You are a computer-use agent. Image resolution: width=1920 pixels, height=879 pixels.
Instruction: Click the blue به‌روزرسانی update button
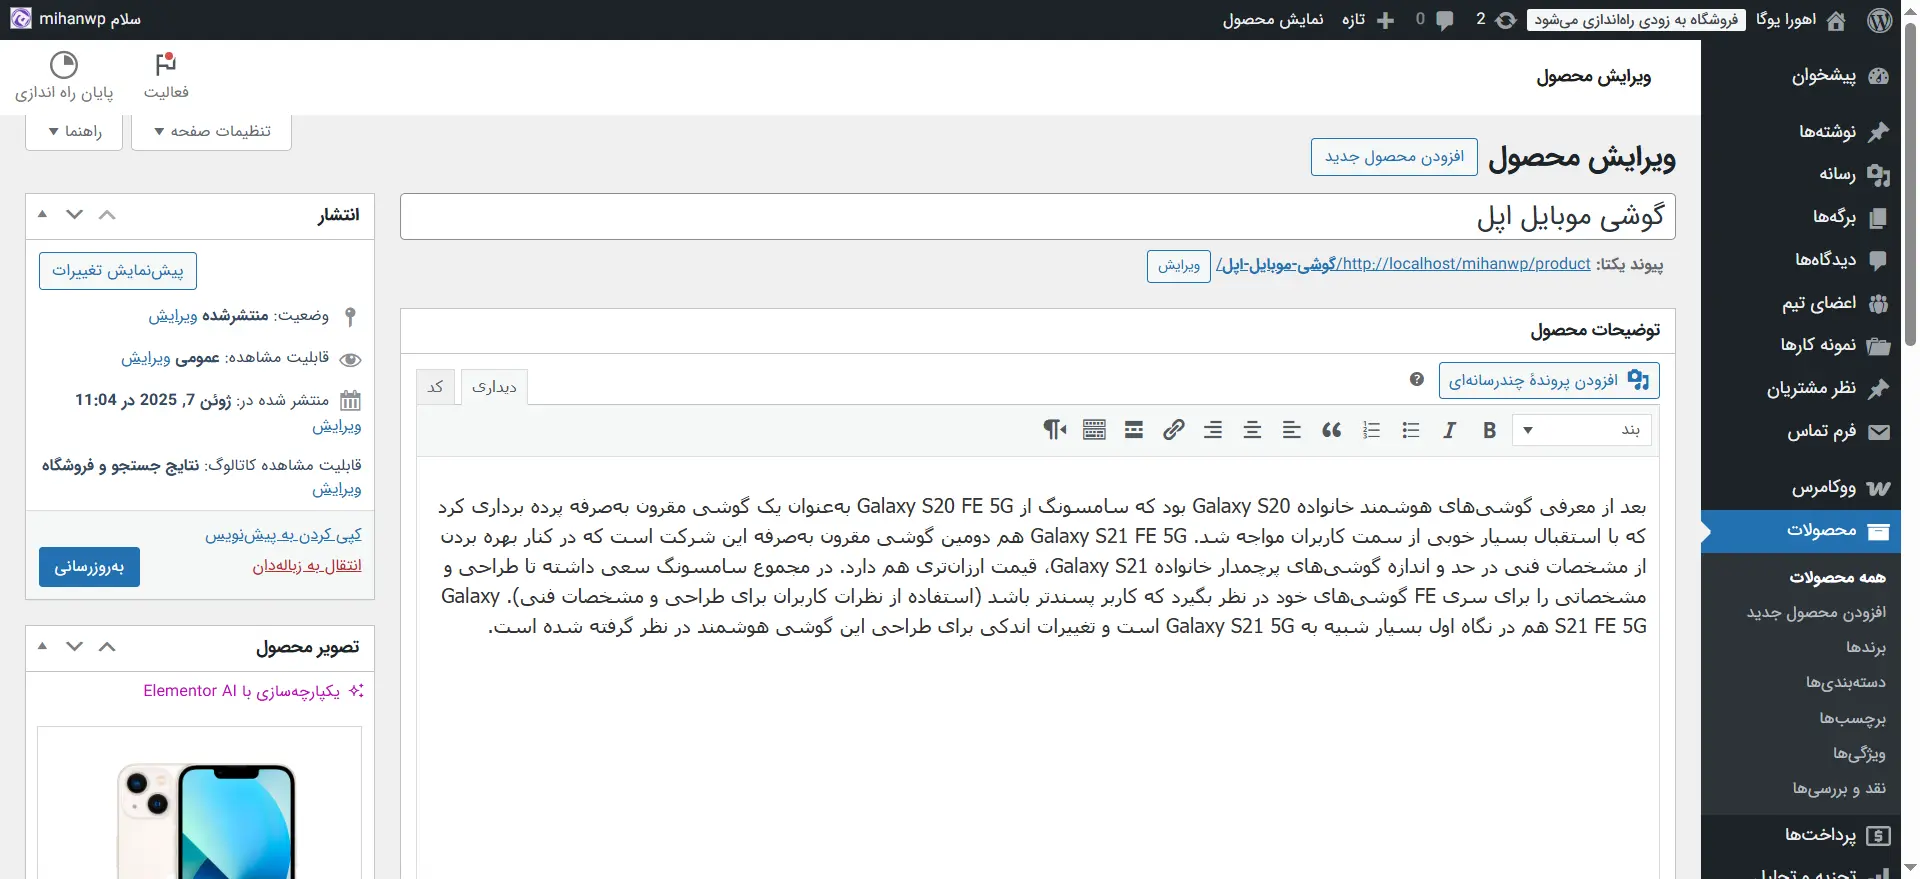pyautogui.click(x=89, y=567)
